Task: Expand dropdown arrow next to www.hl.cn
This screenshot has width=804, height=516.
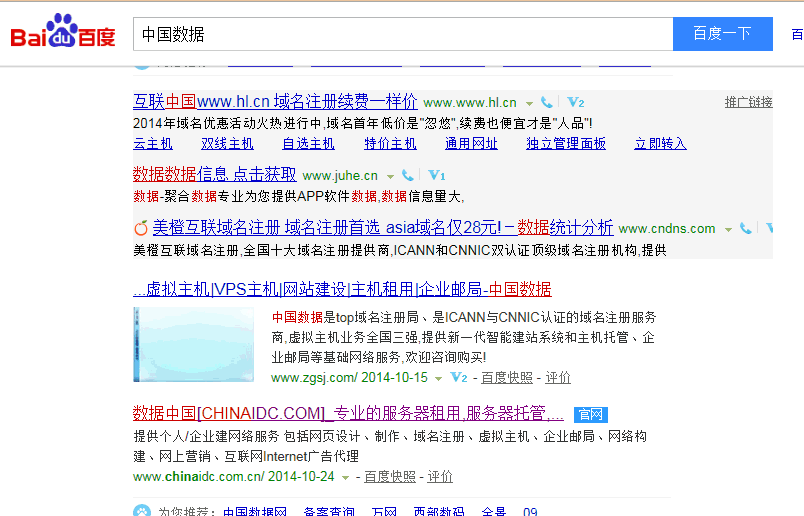Action: click(x=530, y=104)
